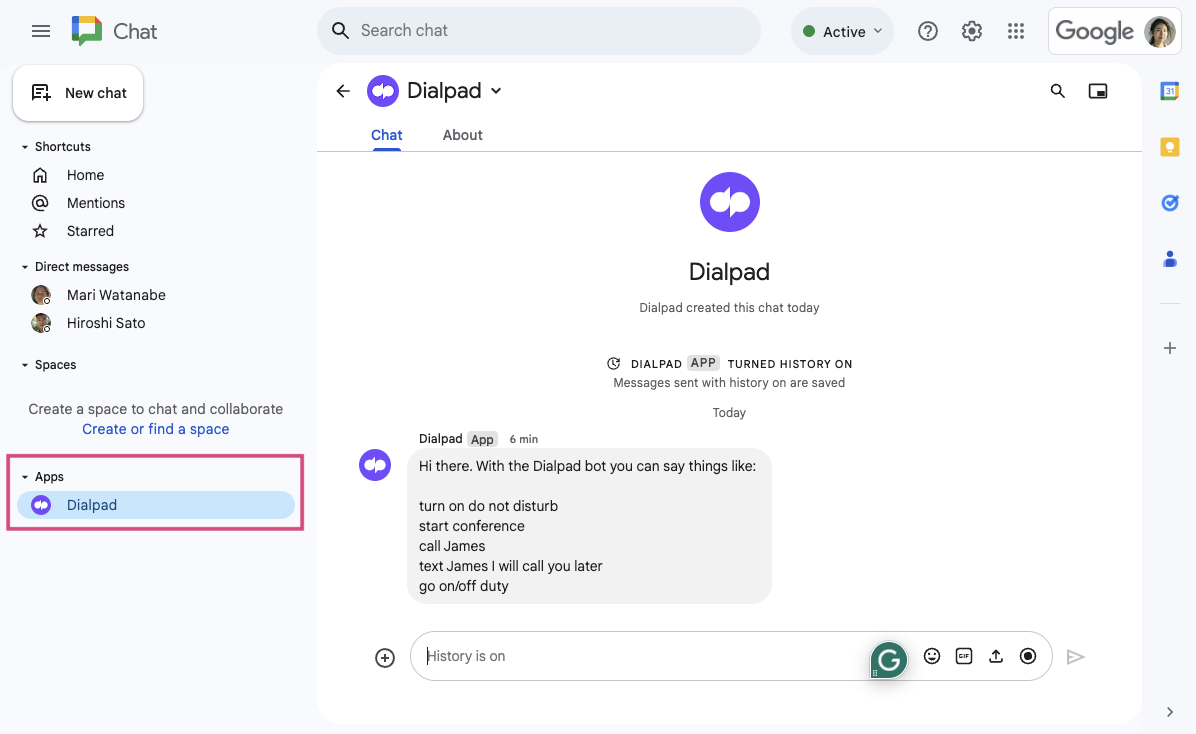Focus the Search chat field
Screen dimensions: 1196x734
(x=539, y=31)
